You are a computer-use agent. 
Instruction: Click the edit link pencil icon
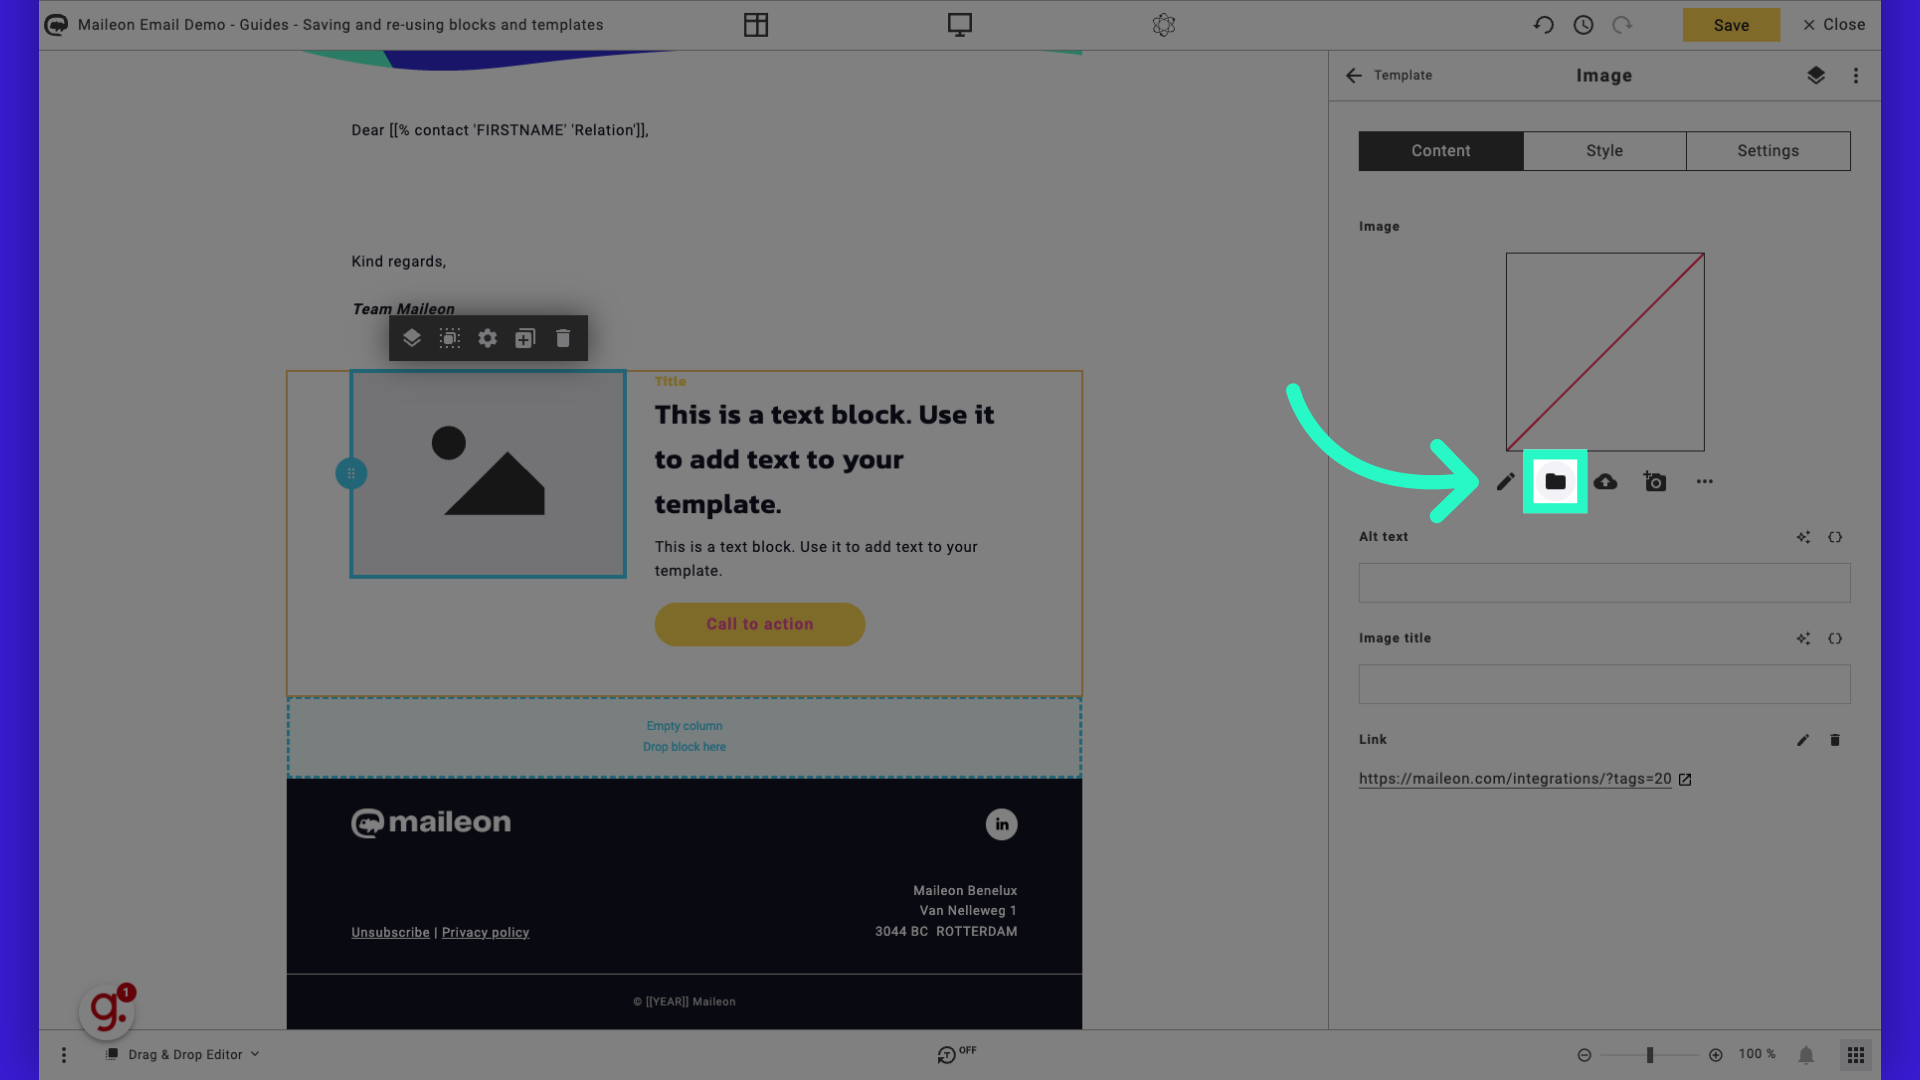(1803, 740)
